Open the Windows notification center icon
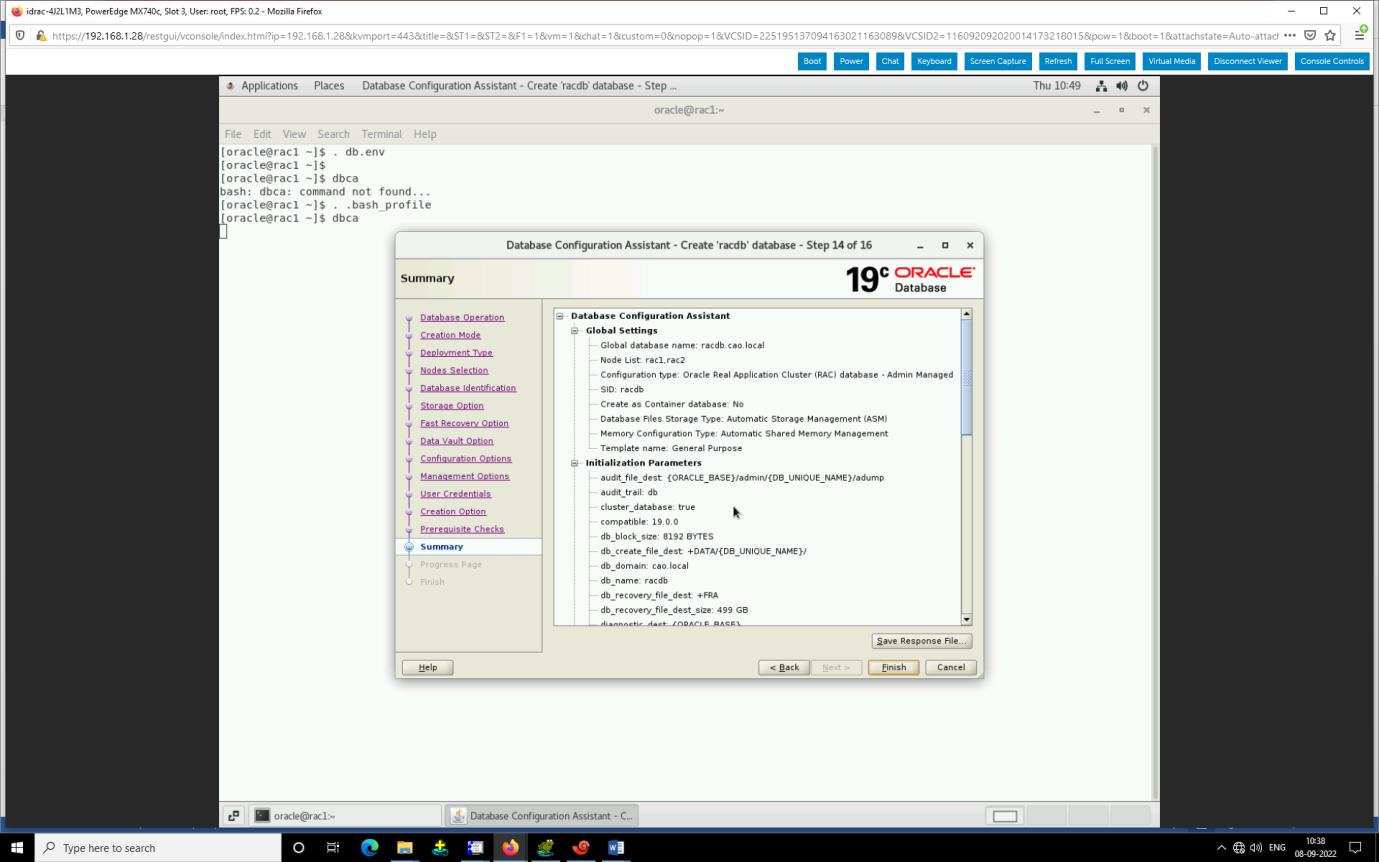Screen dimensions: 1379x862 1355,848
